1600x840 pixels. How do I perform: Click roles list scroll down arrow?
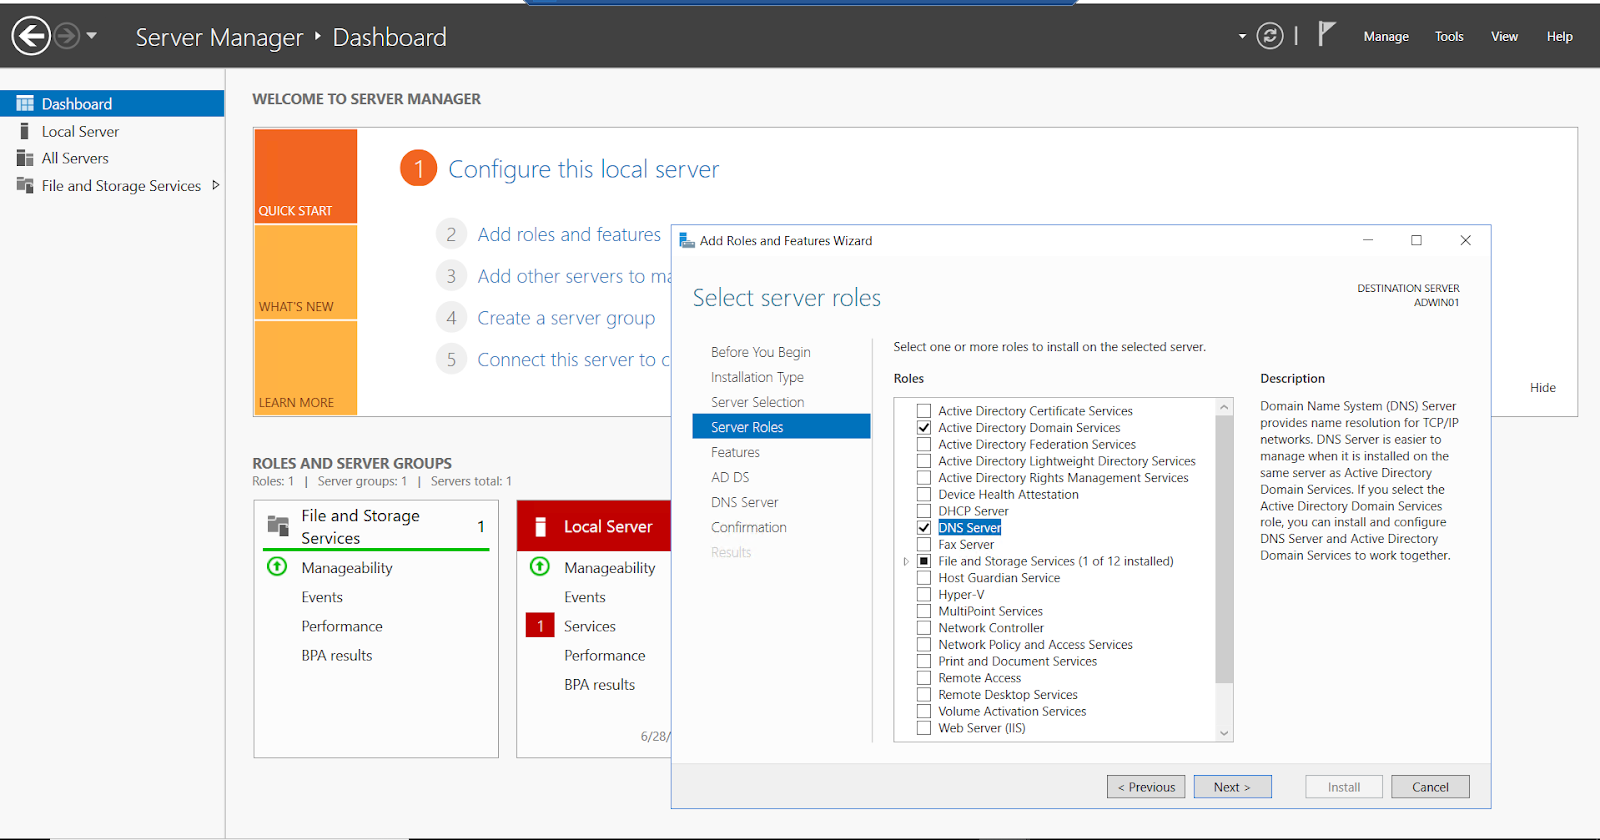[1224, 733]
